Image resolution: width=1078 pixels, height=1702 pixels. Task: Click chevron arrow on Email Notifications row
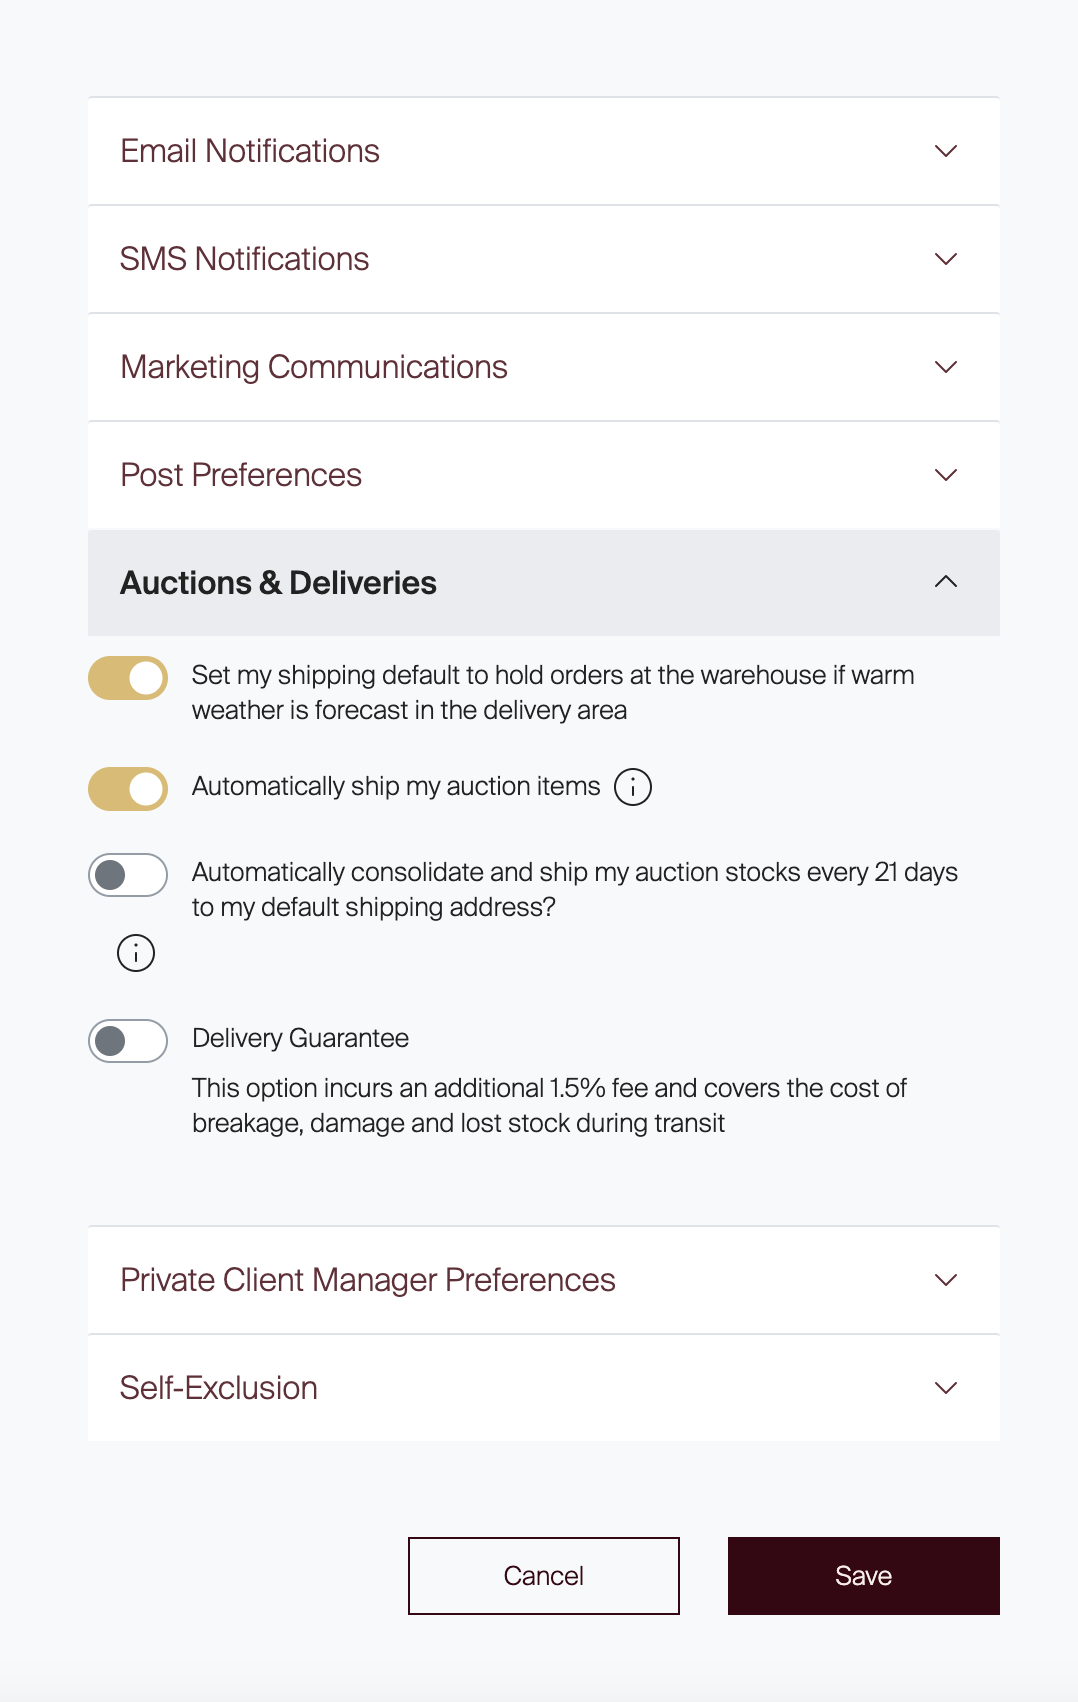(946, 151)
